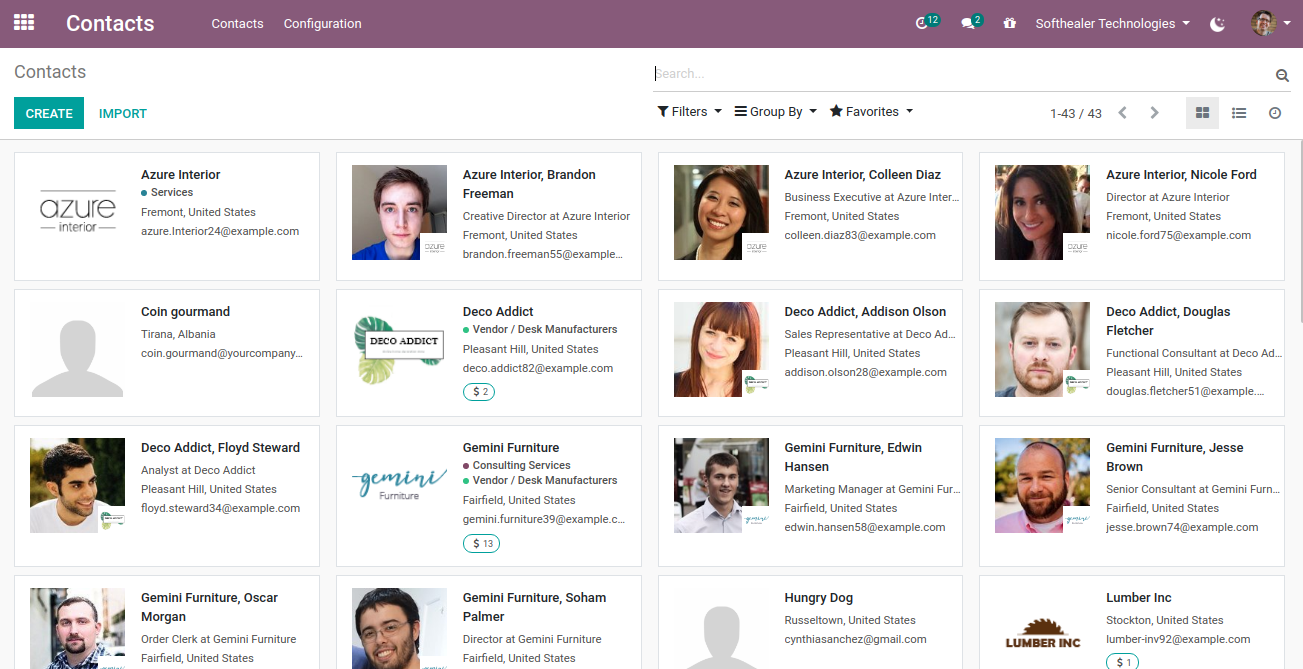Click Brandon Freeman's photo

pyautogui.click(x=399, y=212)
